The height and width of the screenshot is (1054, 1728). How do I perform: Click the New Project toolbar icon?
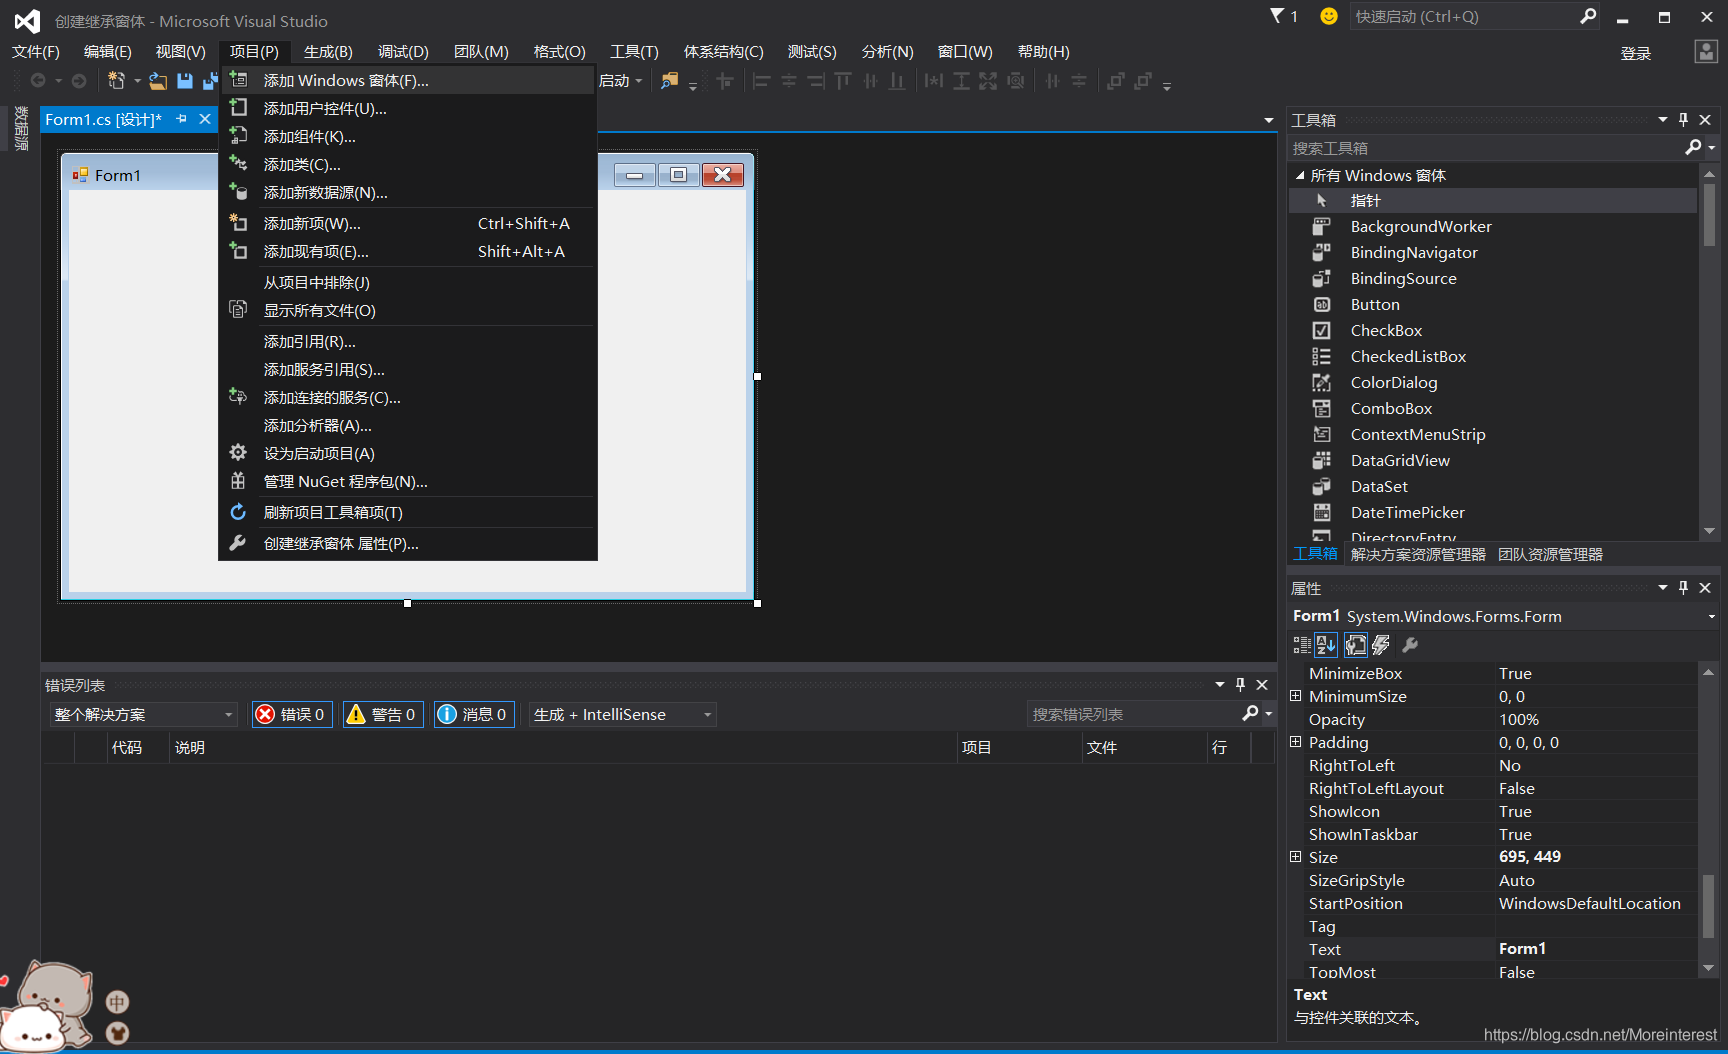tap(117, 81)
